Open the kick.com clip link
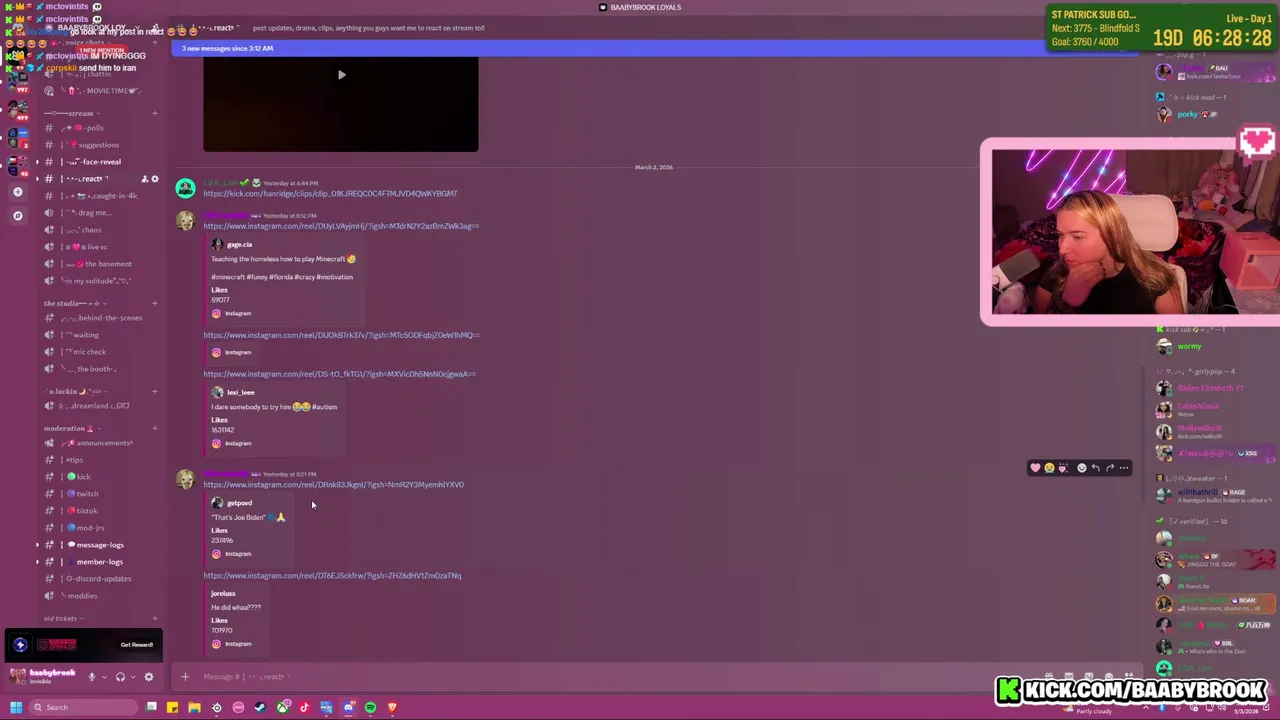Screen dimensions: 1280x720 (x=330, y=194)
